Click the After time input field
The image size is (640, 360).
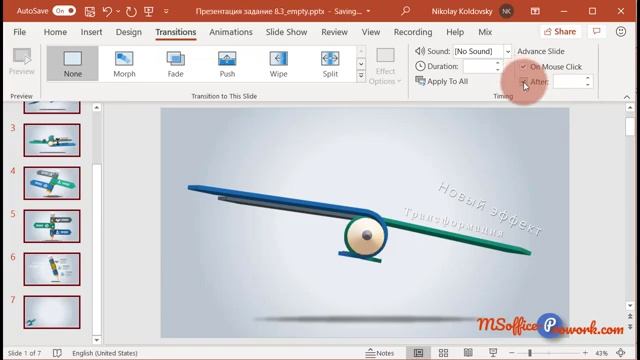point(569,82)
